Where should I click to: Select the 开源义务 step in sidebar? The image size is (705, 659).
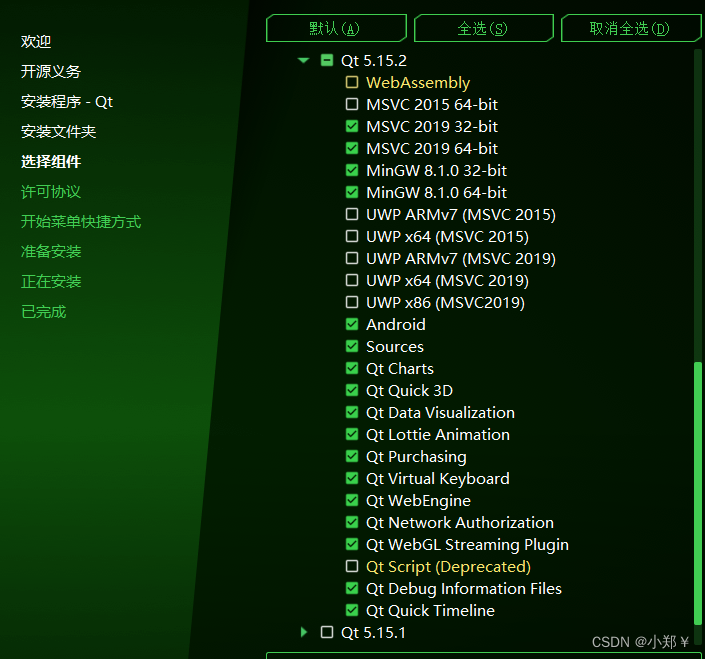point(51,71)
